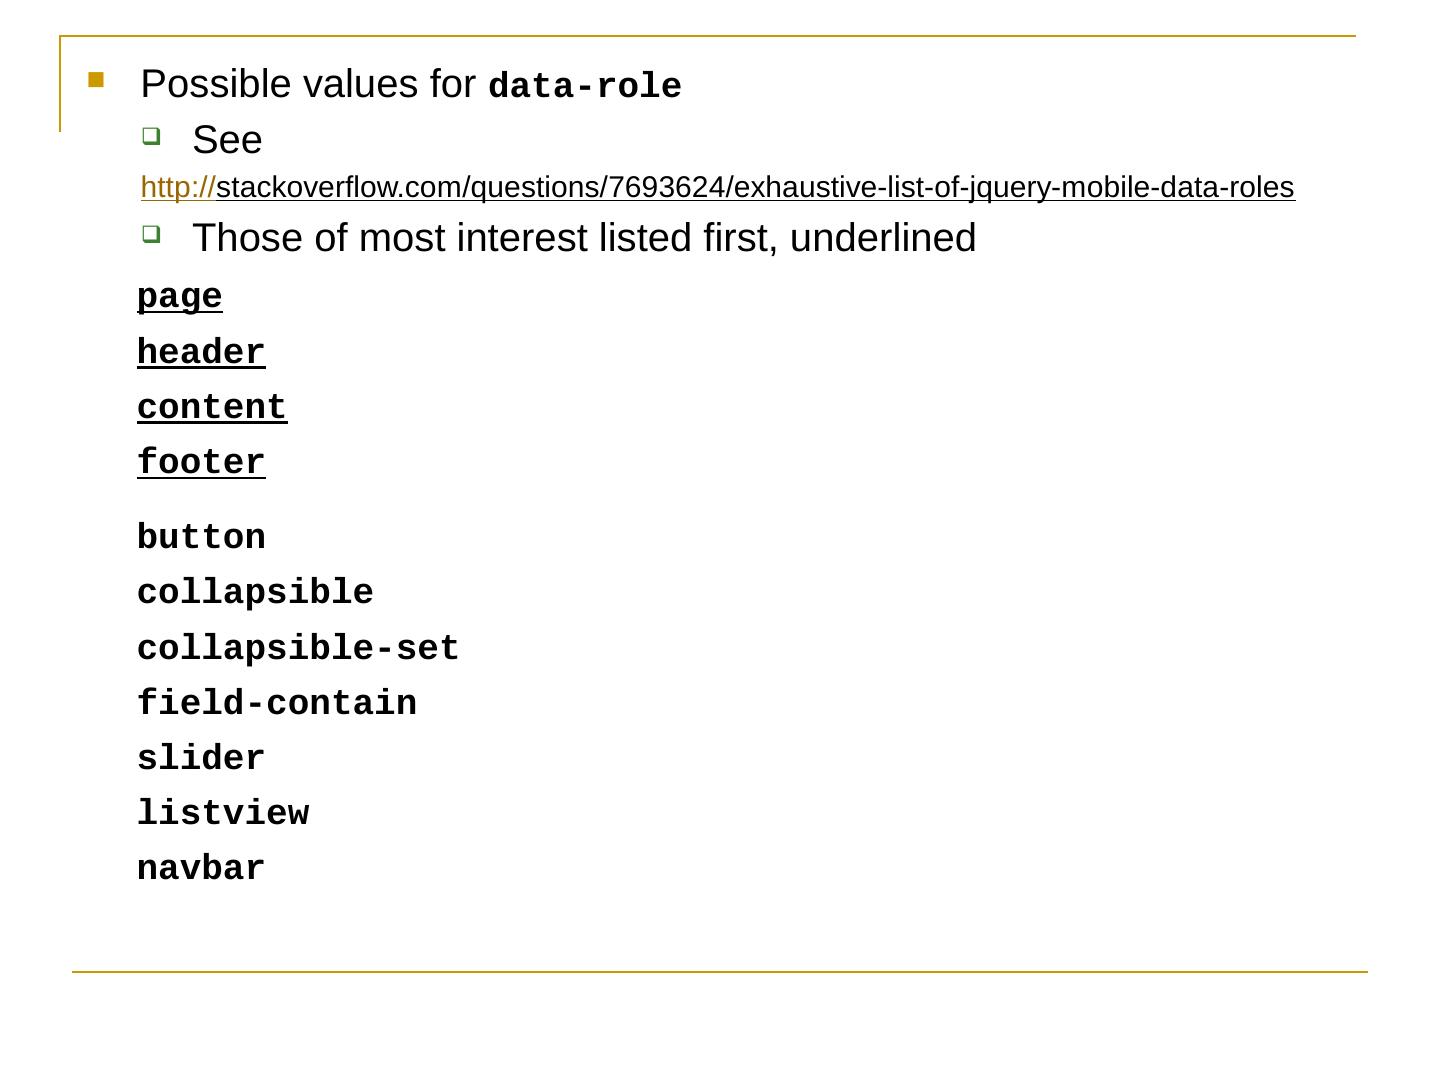Viewport: 1440px width, 1080px height.
Task: Select the underlined 'header' value
Action: 201,353
